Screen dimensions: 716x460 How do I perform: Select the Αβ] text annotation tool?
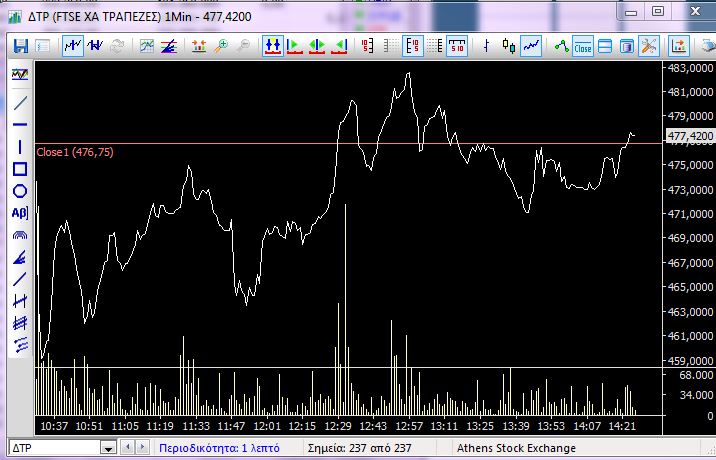(x=20, y=213)
